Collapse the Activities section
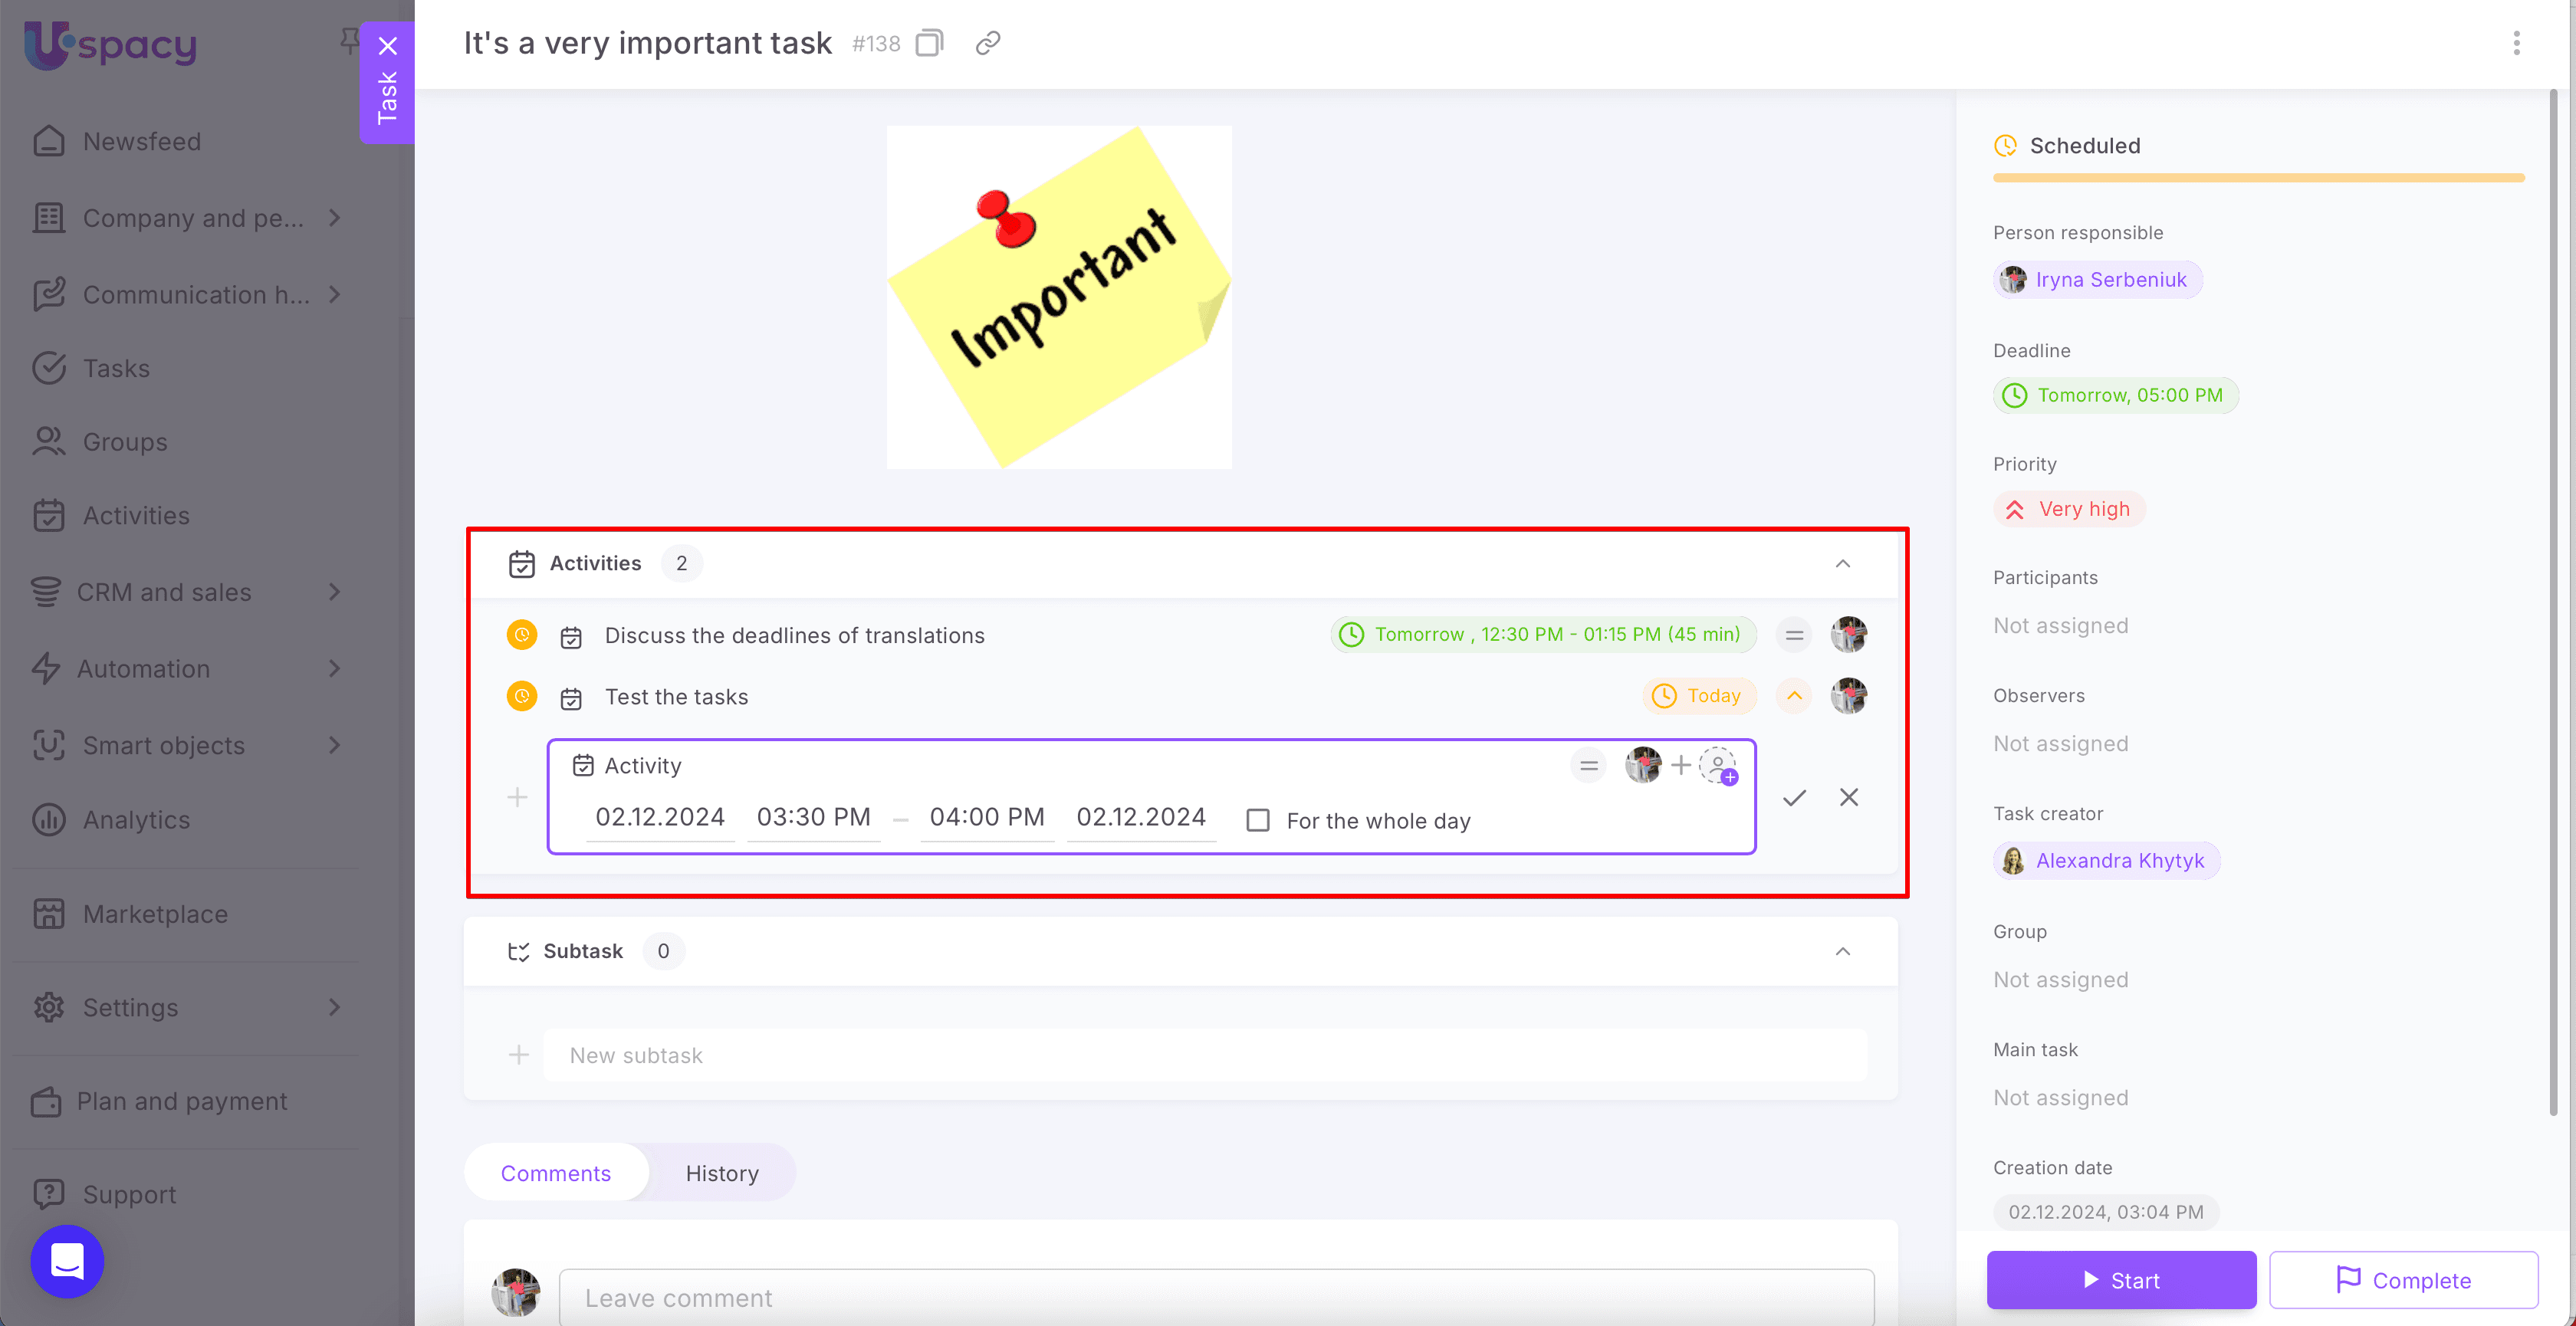 click(1842, 563)
